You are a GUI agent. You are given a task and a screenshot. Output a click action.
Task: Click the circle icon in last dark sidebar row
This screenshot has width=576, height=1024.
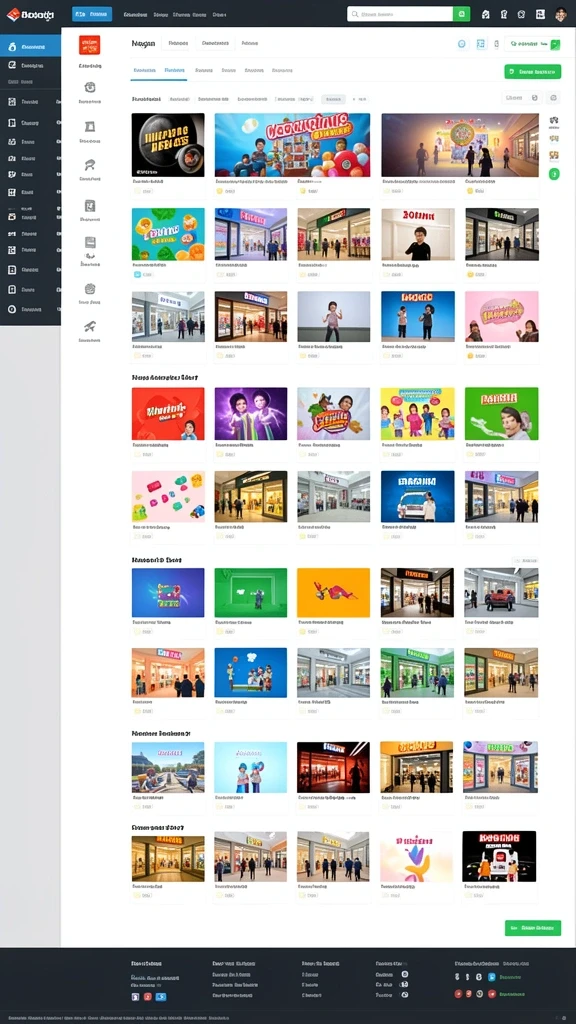12,309
